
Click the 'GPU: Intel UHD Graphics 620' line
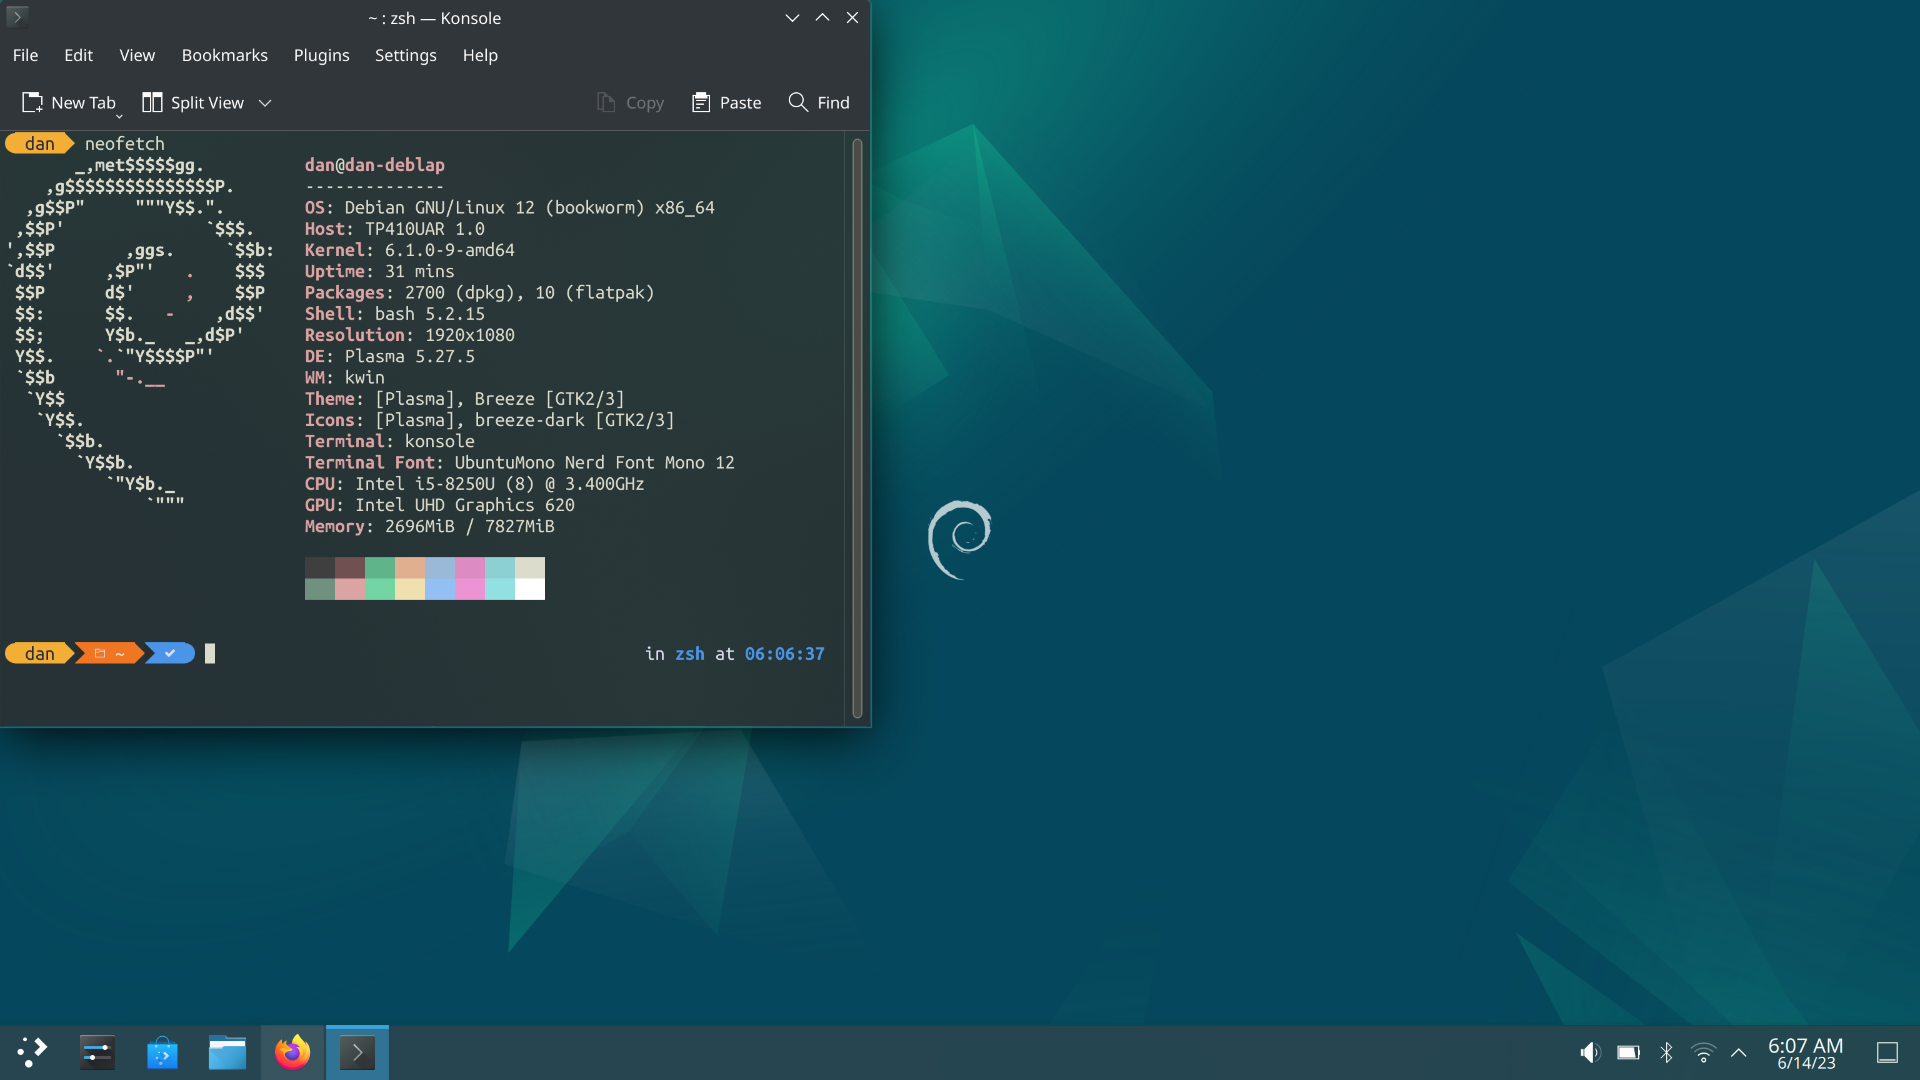[440, 505]
